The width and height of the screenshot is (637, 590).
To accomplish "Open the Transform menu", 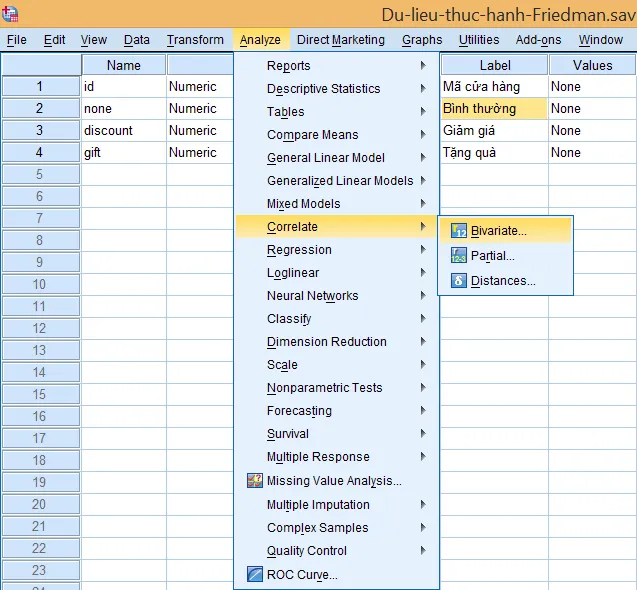I will tap(195, 40).
